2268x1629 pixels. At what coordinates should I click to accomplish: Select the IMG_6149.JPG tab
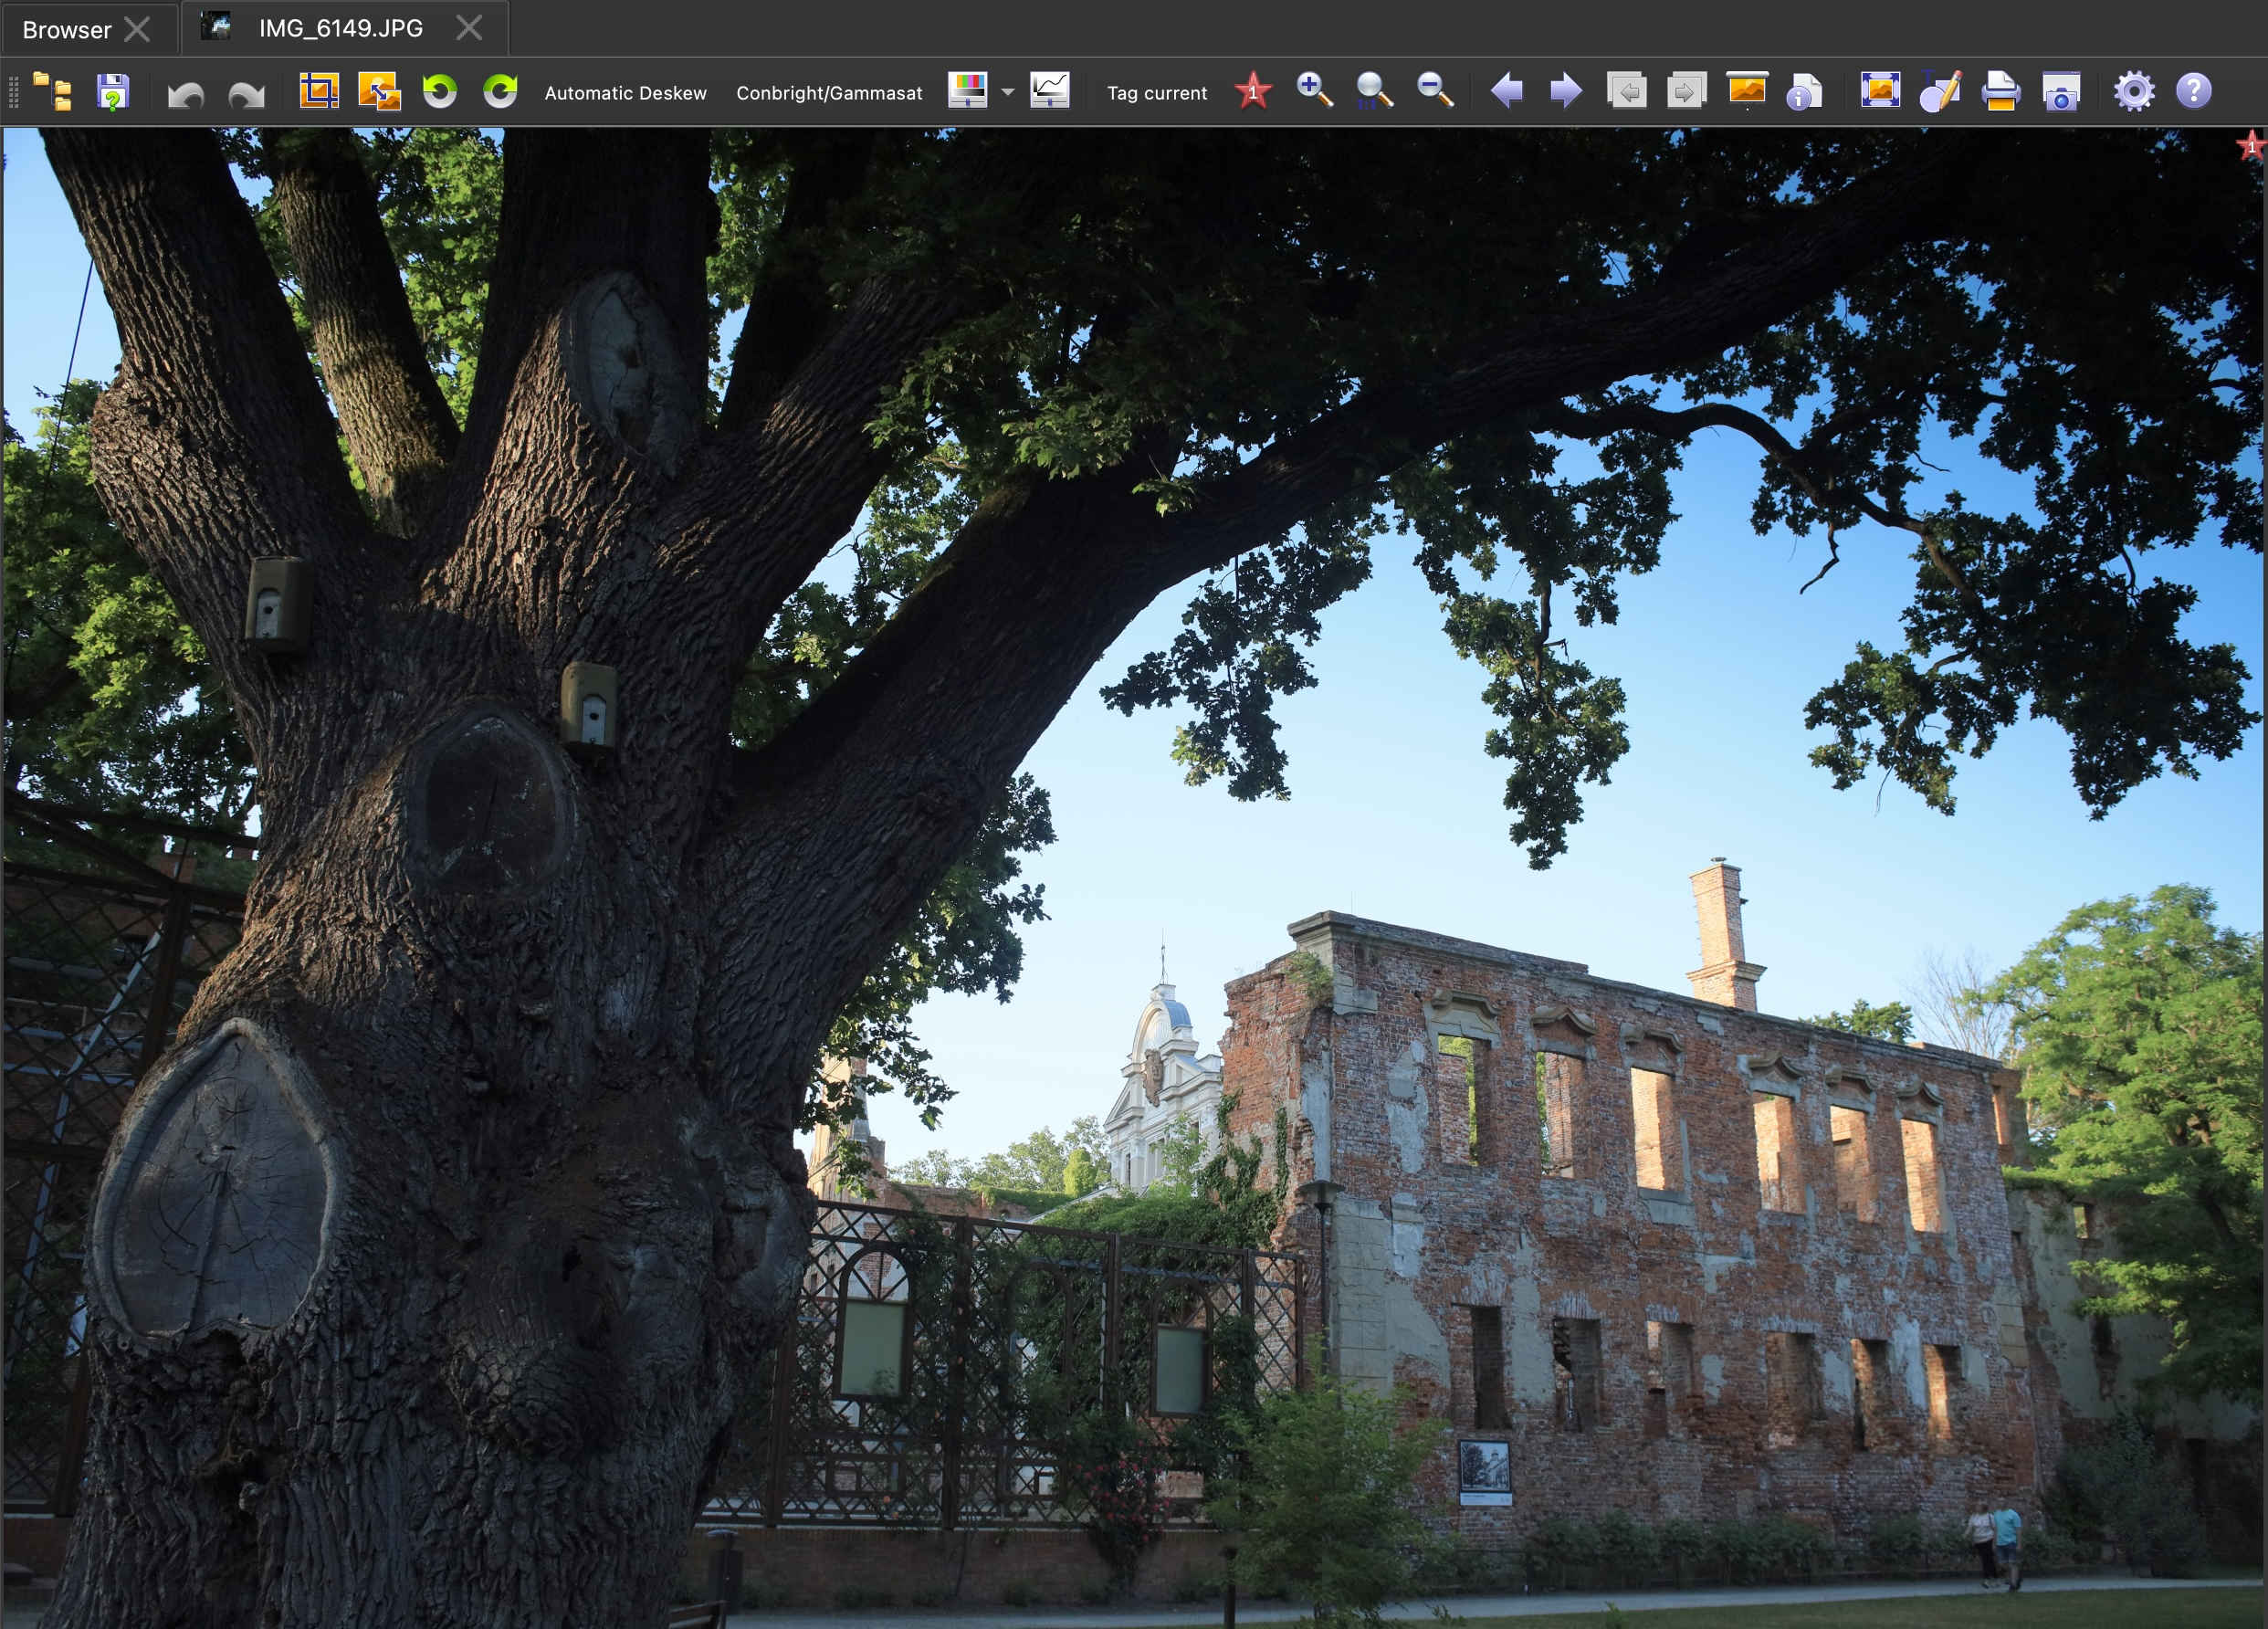(x=340, y=29)
